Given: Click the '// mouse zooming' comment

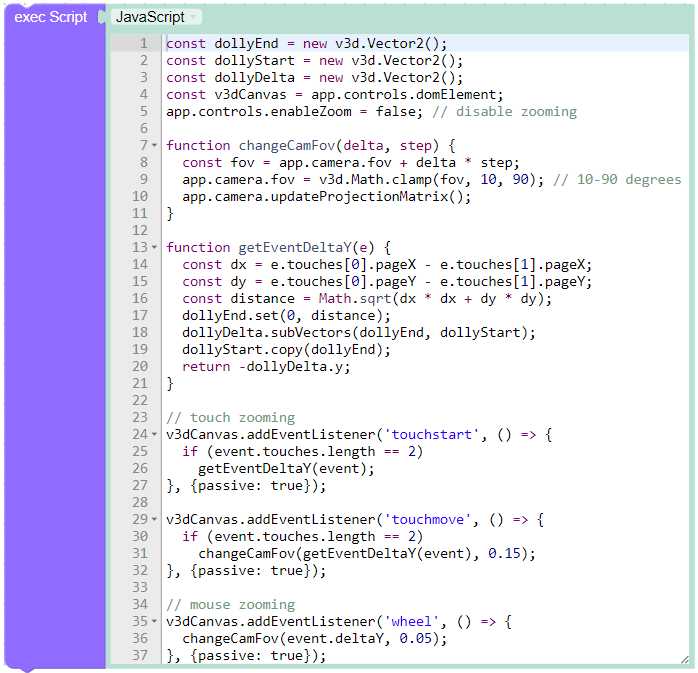Looking at the screenshot, I should 231,604.
